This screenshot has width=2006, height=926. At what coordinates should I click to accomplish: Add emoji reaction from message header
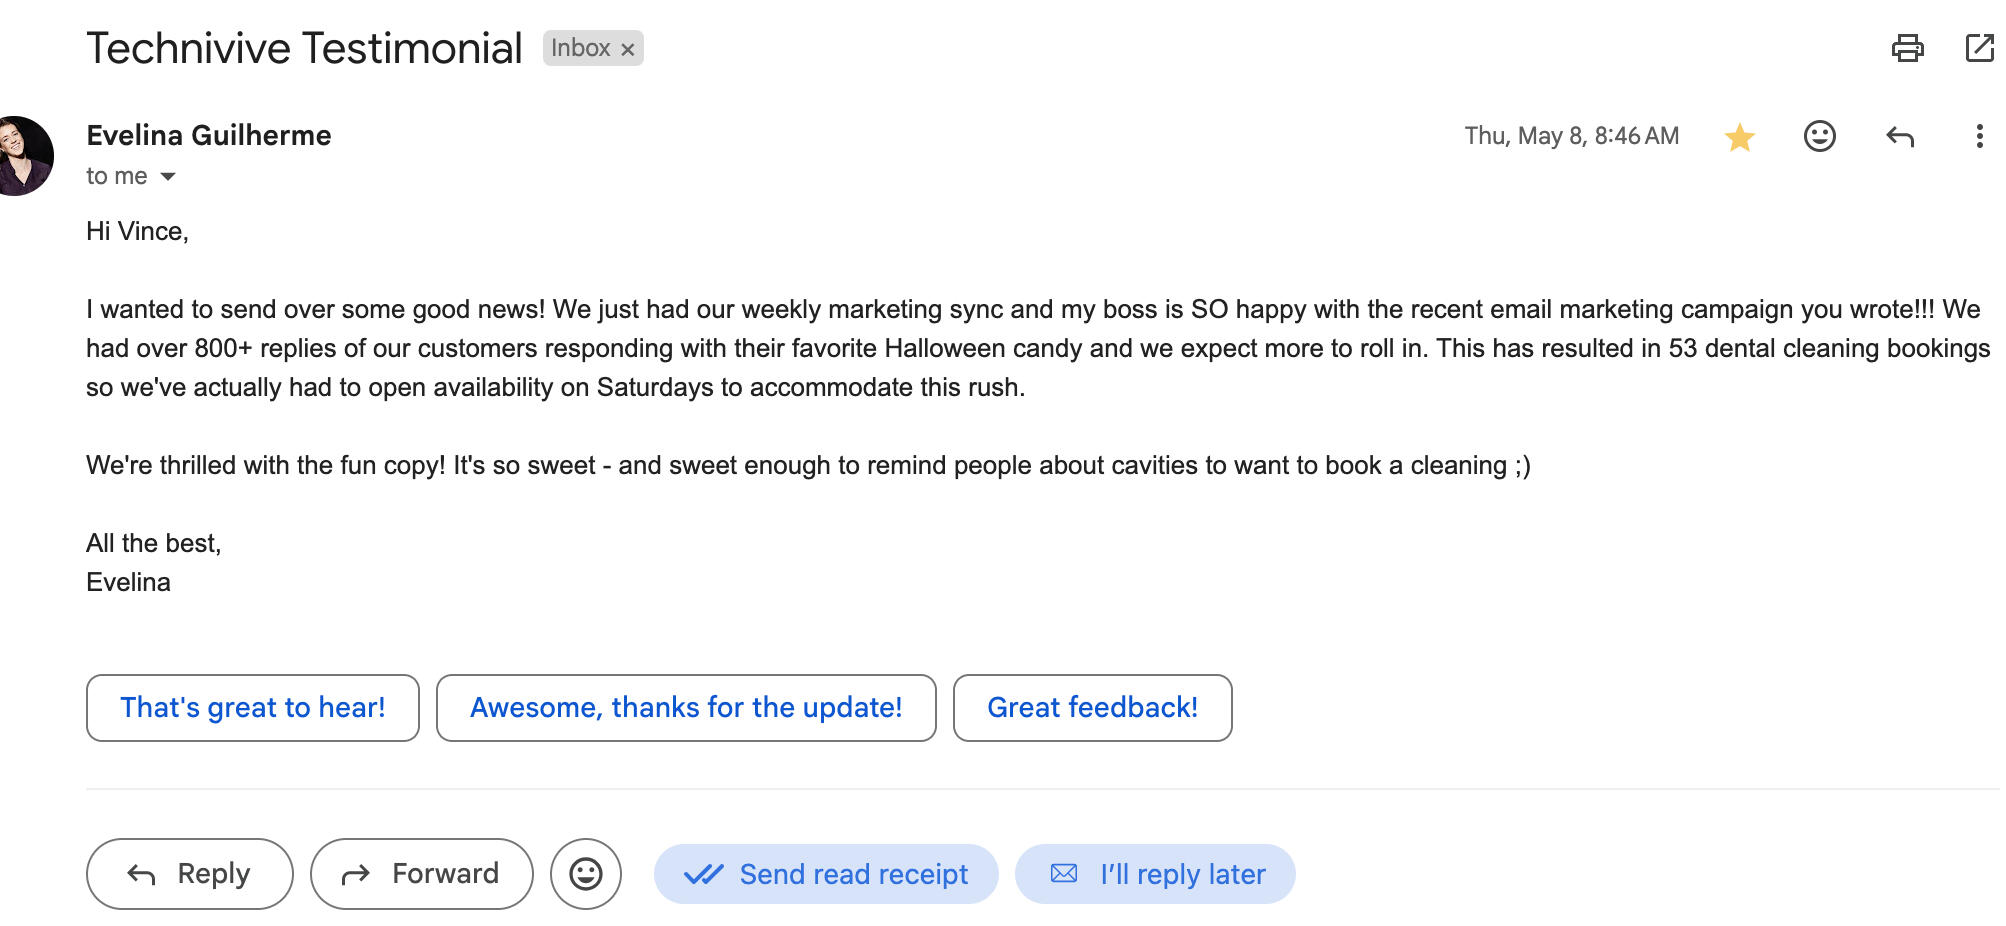coord(1819,136)
